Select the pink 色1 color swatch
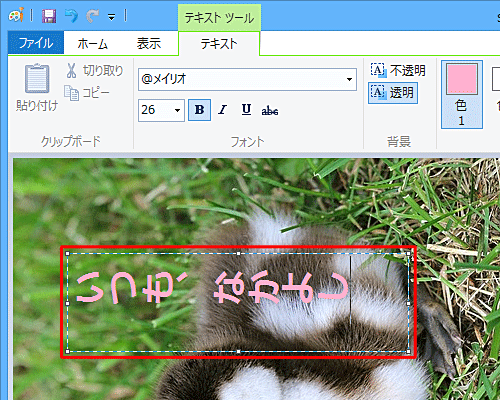Image resolution: width=500 pixels, height=400 pixels. click(462, 94)
